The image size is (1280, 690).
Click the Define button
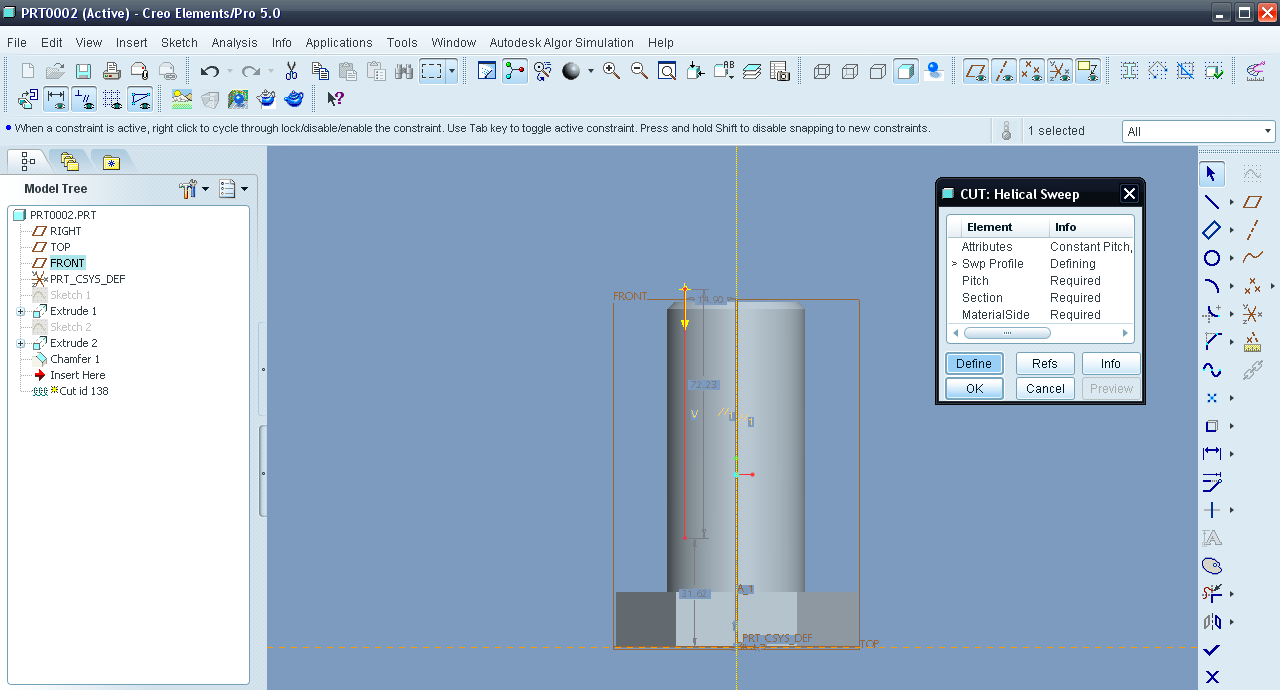click(974, 364)
